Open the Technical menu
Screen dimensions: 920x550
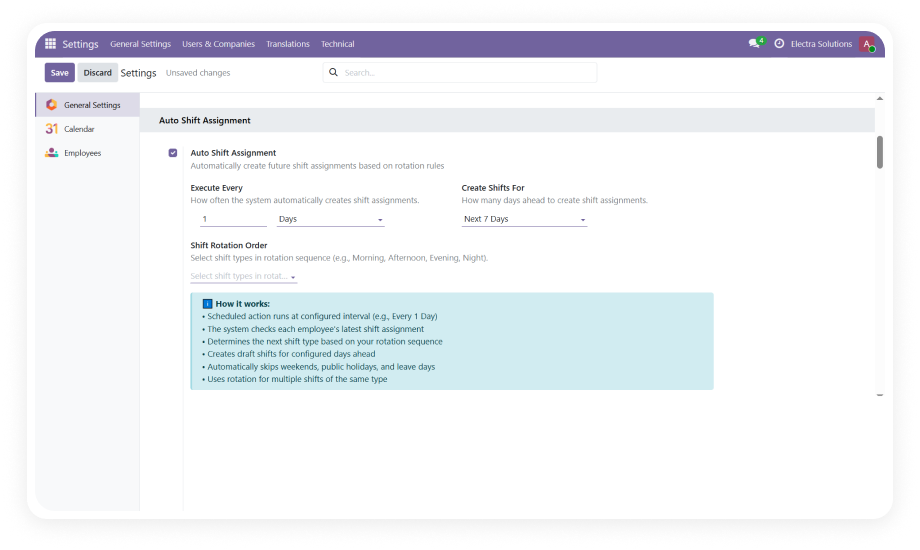[337, 44]
